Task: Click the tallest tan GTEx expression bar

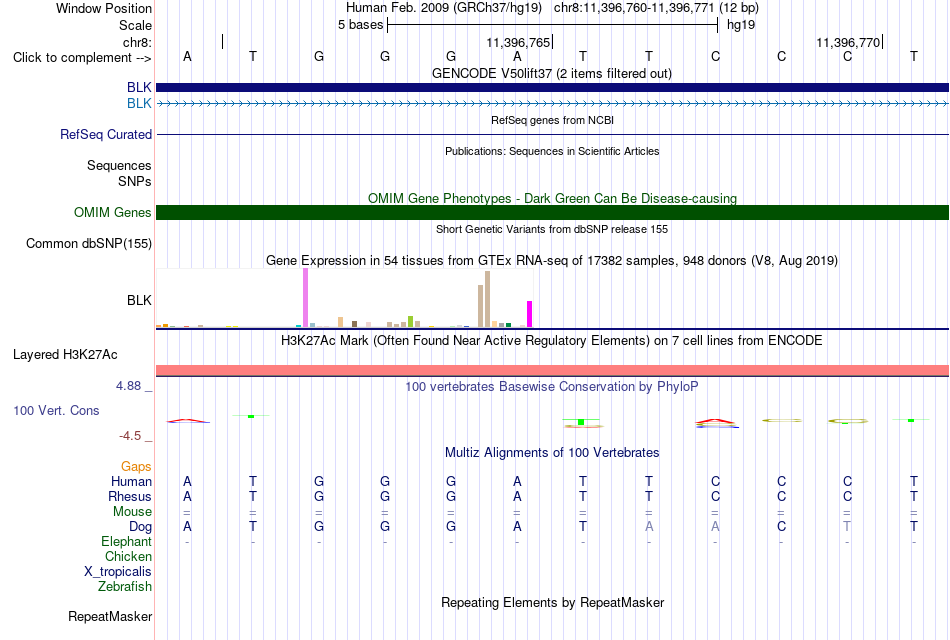Action: coord(487,299)
